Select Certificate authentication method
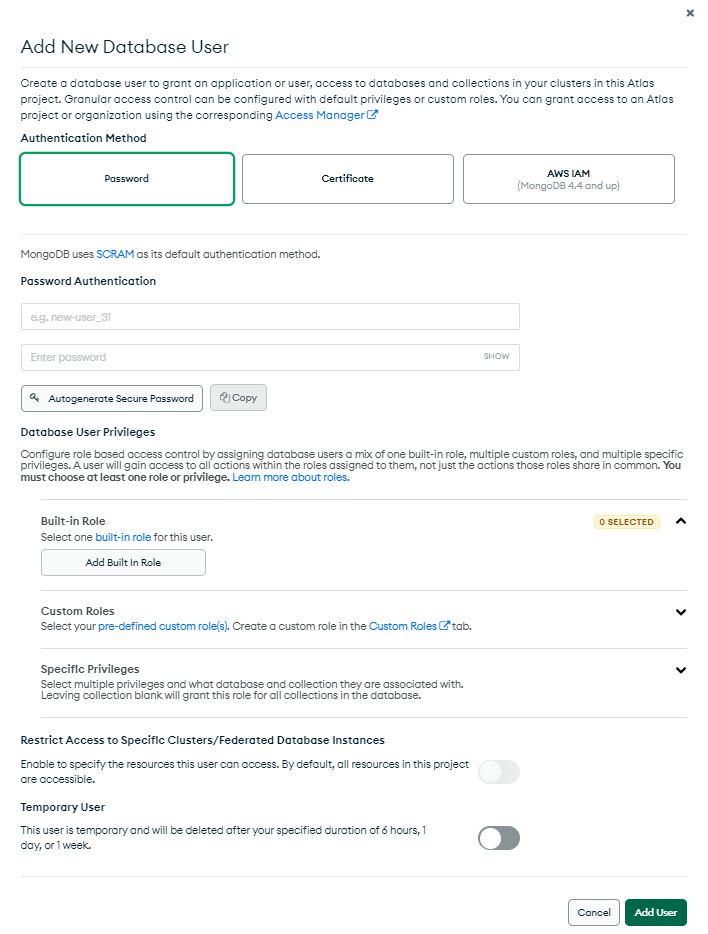This screenshot has width=708, height=934. 348,179
